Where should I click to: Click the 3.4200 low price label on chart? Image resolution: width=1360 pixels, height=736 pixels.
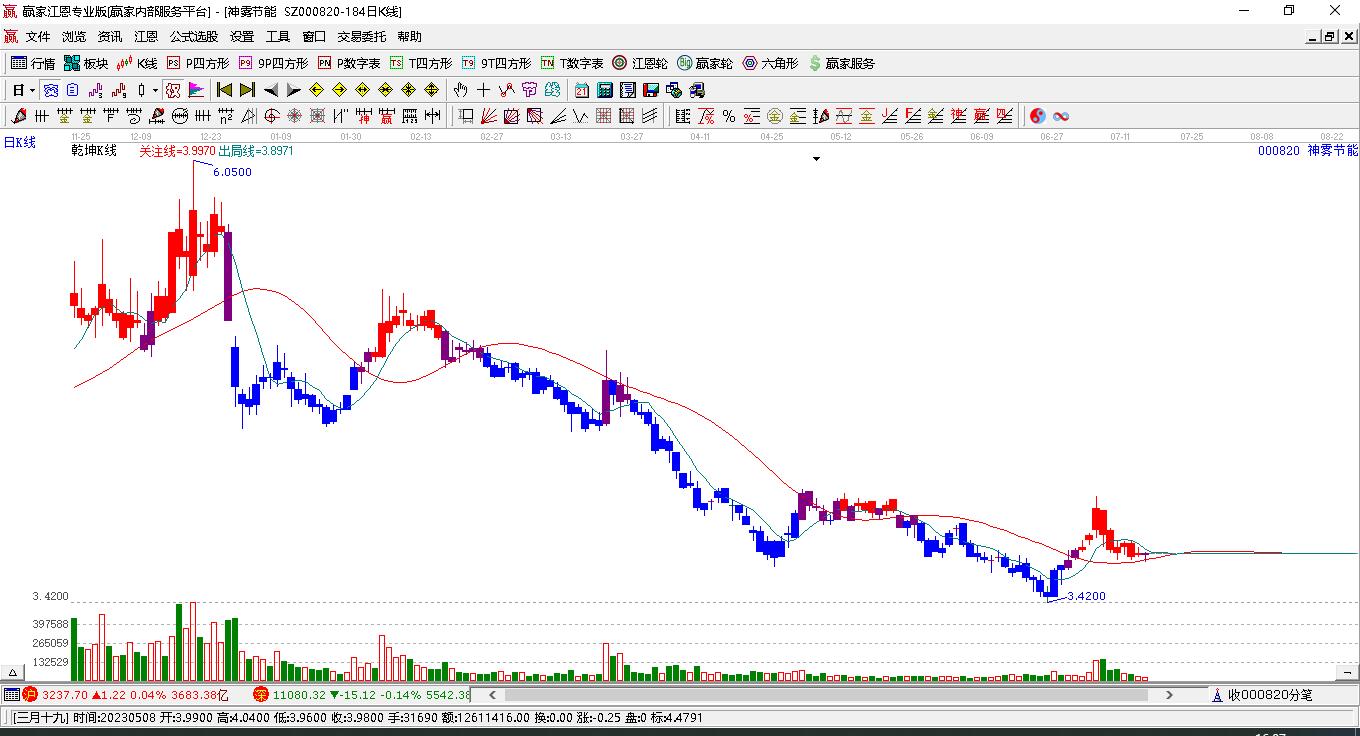coord(1087,596)
